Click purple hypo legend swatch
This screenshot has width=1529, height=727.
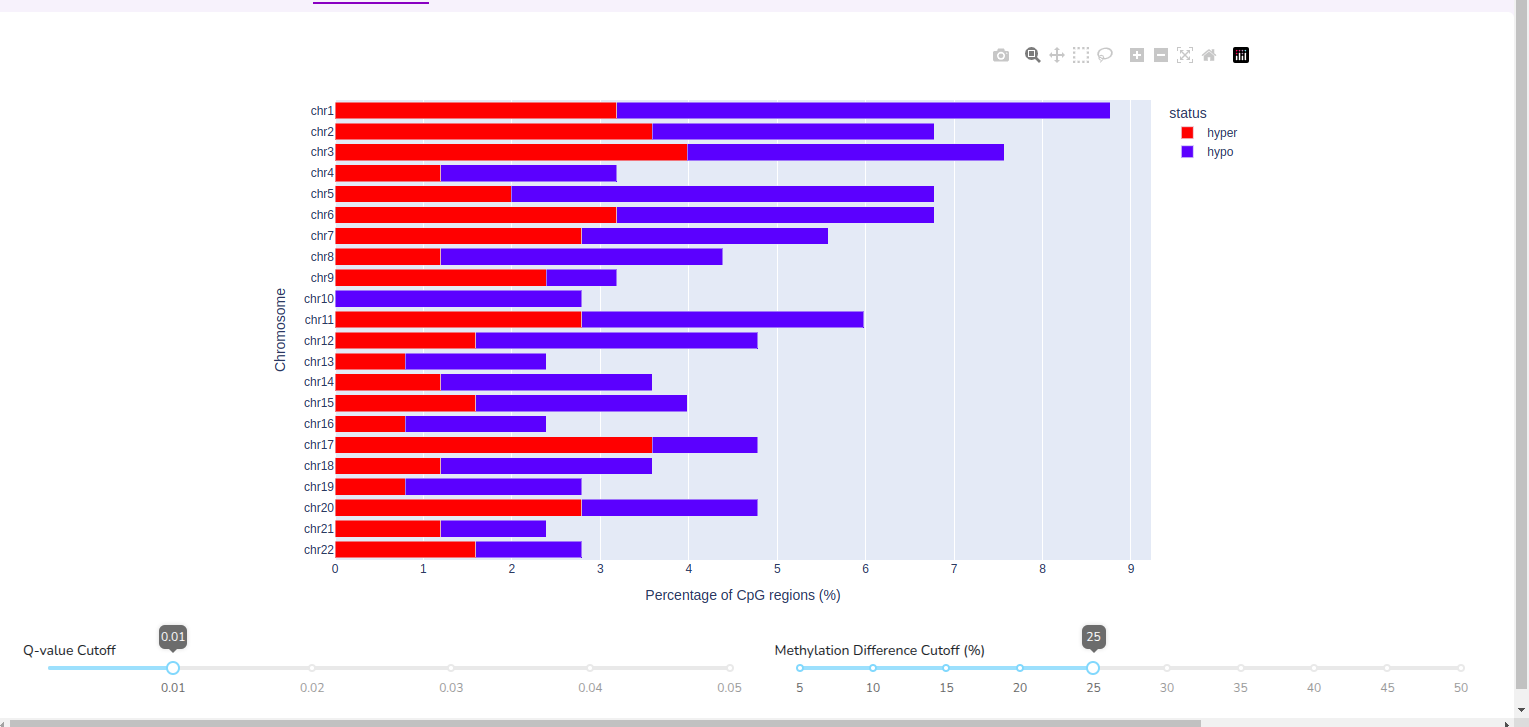tap(1188, 152)
